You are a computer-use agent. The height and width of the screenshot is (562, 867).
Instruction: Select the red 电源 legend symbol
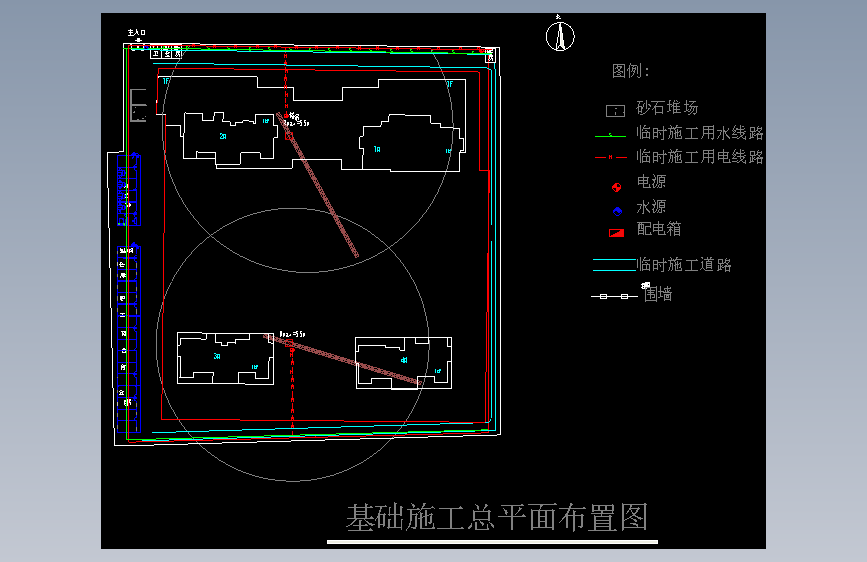[x=617, y=188]
